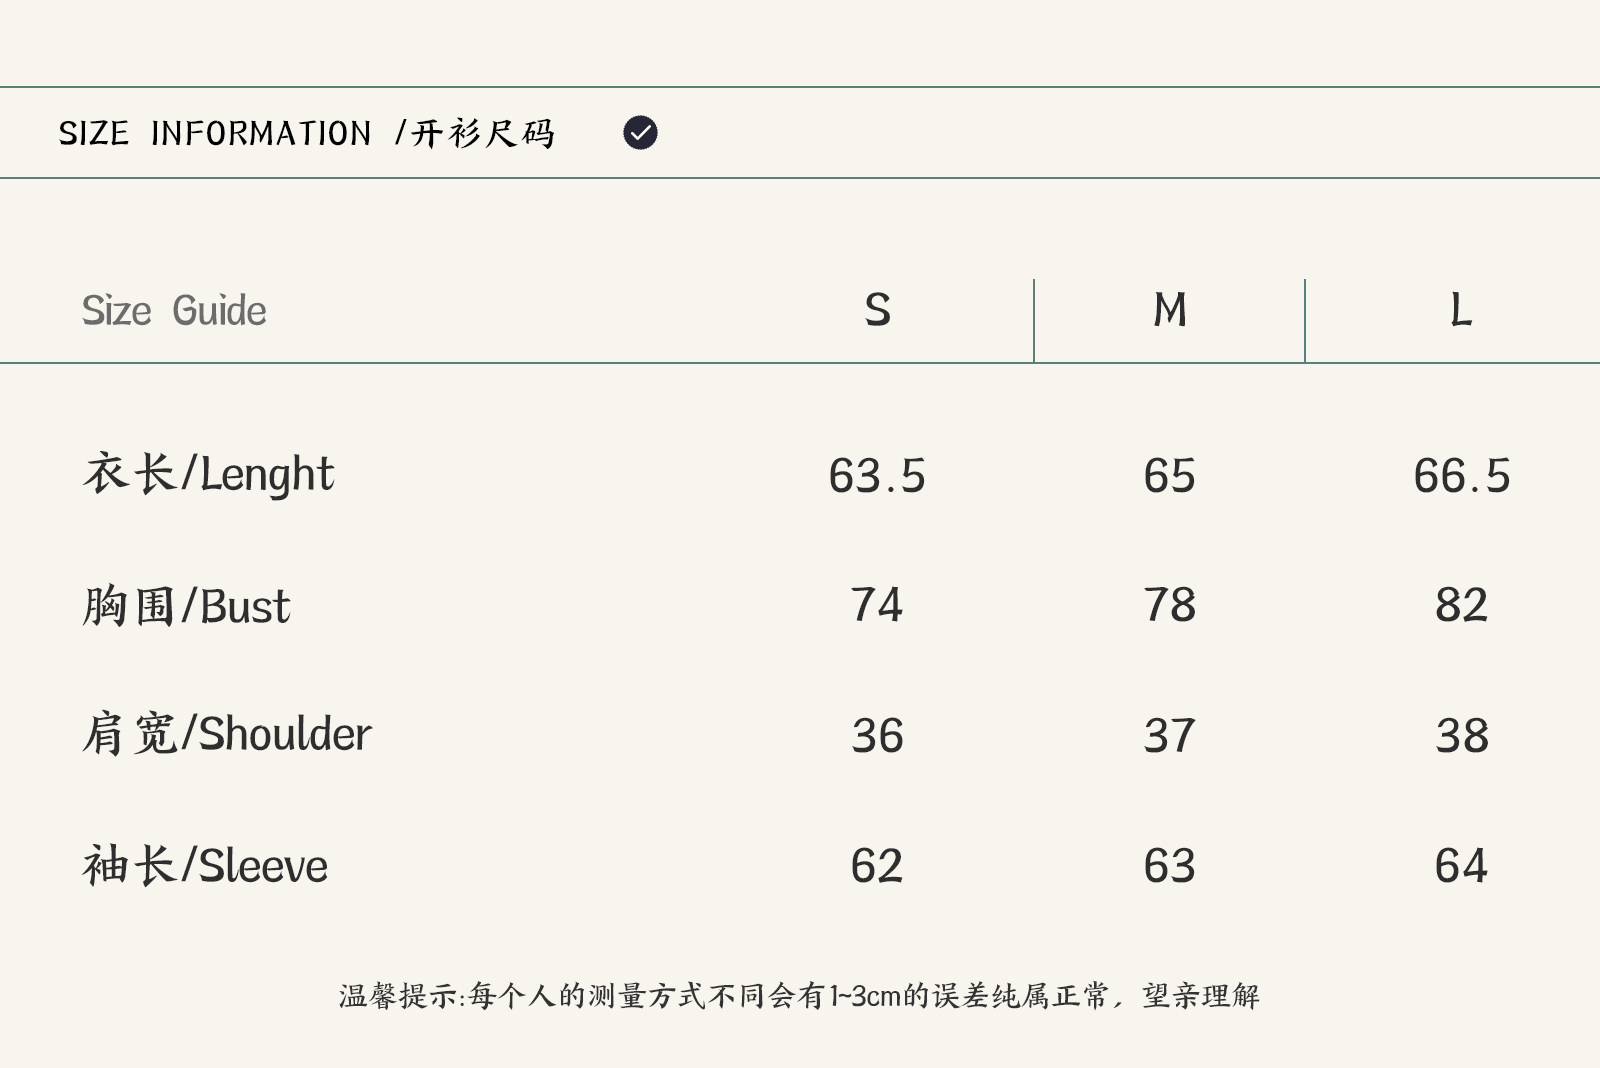Click the 温馨提示 measurement note text
1600x1068 pixels.
[799, 996]
